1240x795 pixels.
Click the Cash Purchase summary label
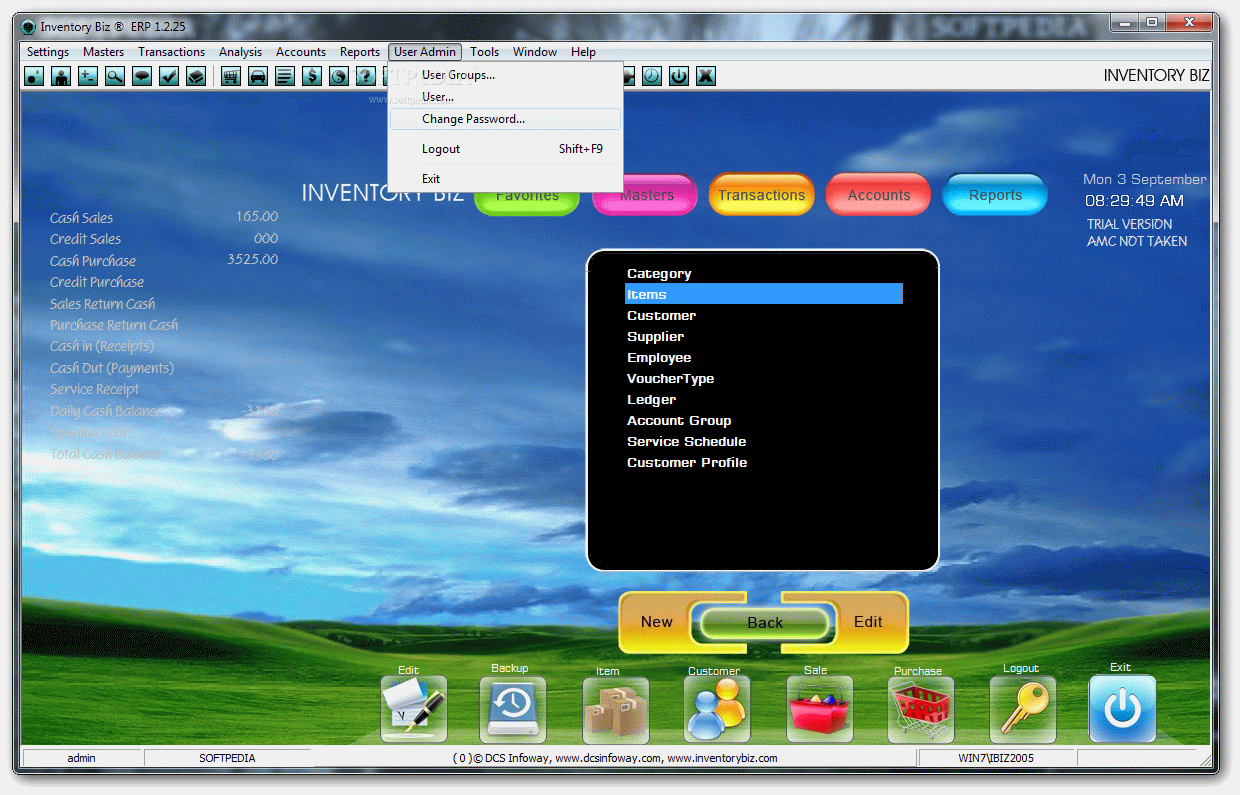[93, 261]
